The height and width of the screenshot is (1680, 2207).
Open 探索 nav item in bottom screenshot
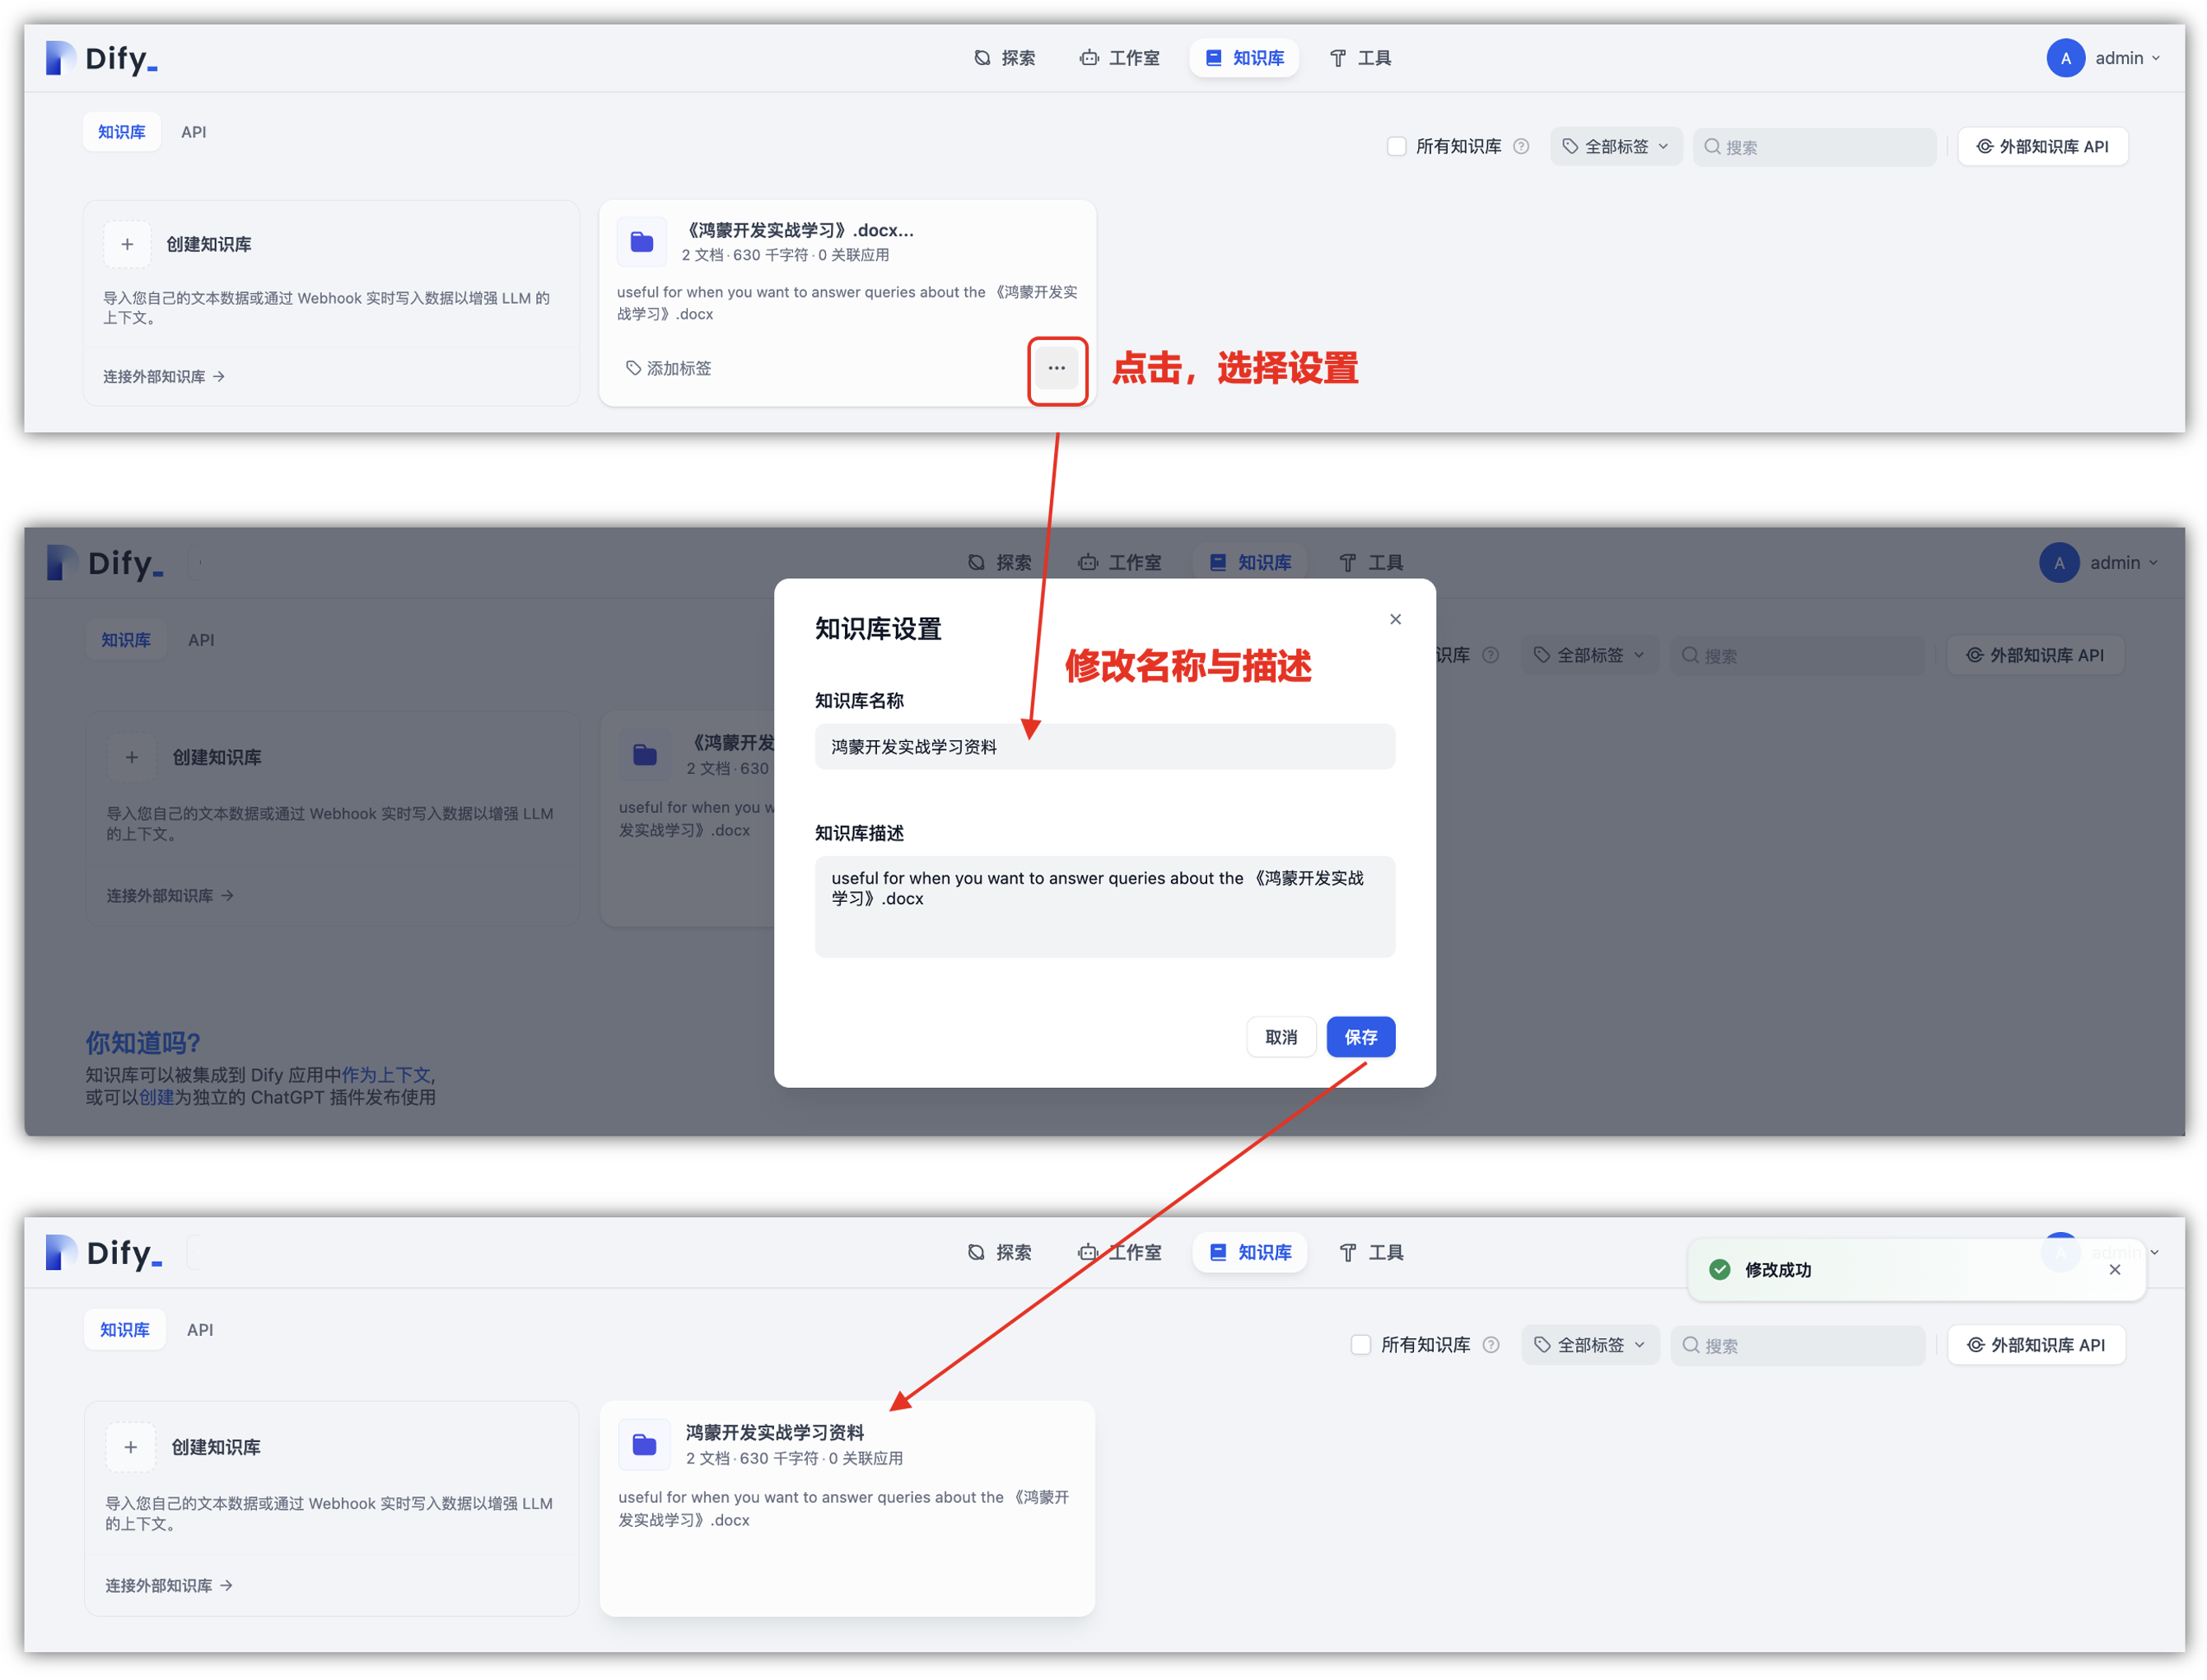(x=999, y=1252)
